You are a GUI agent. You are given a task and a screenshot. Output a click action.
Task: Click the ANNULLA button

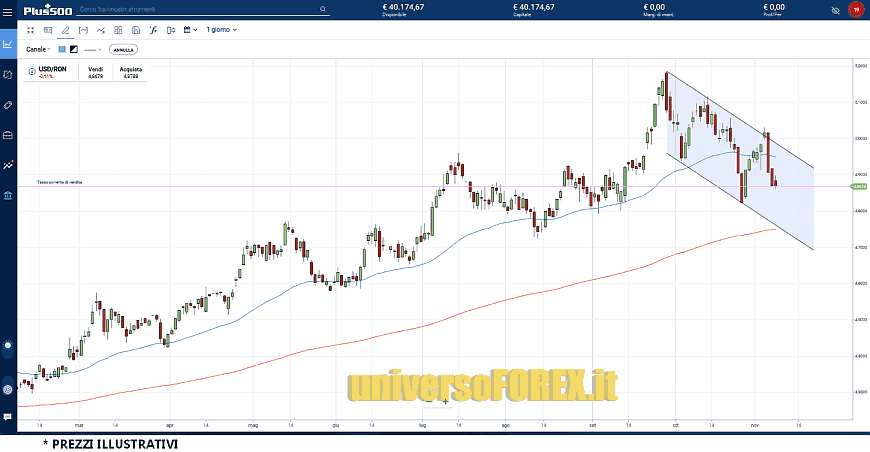(123, 48)
